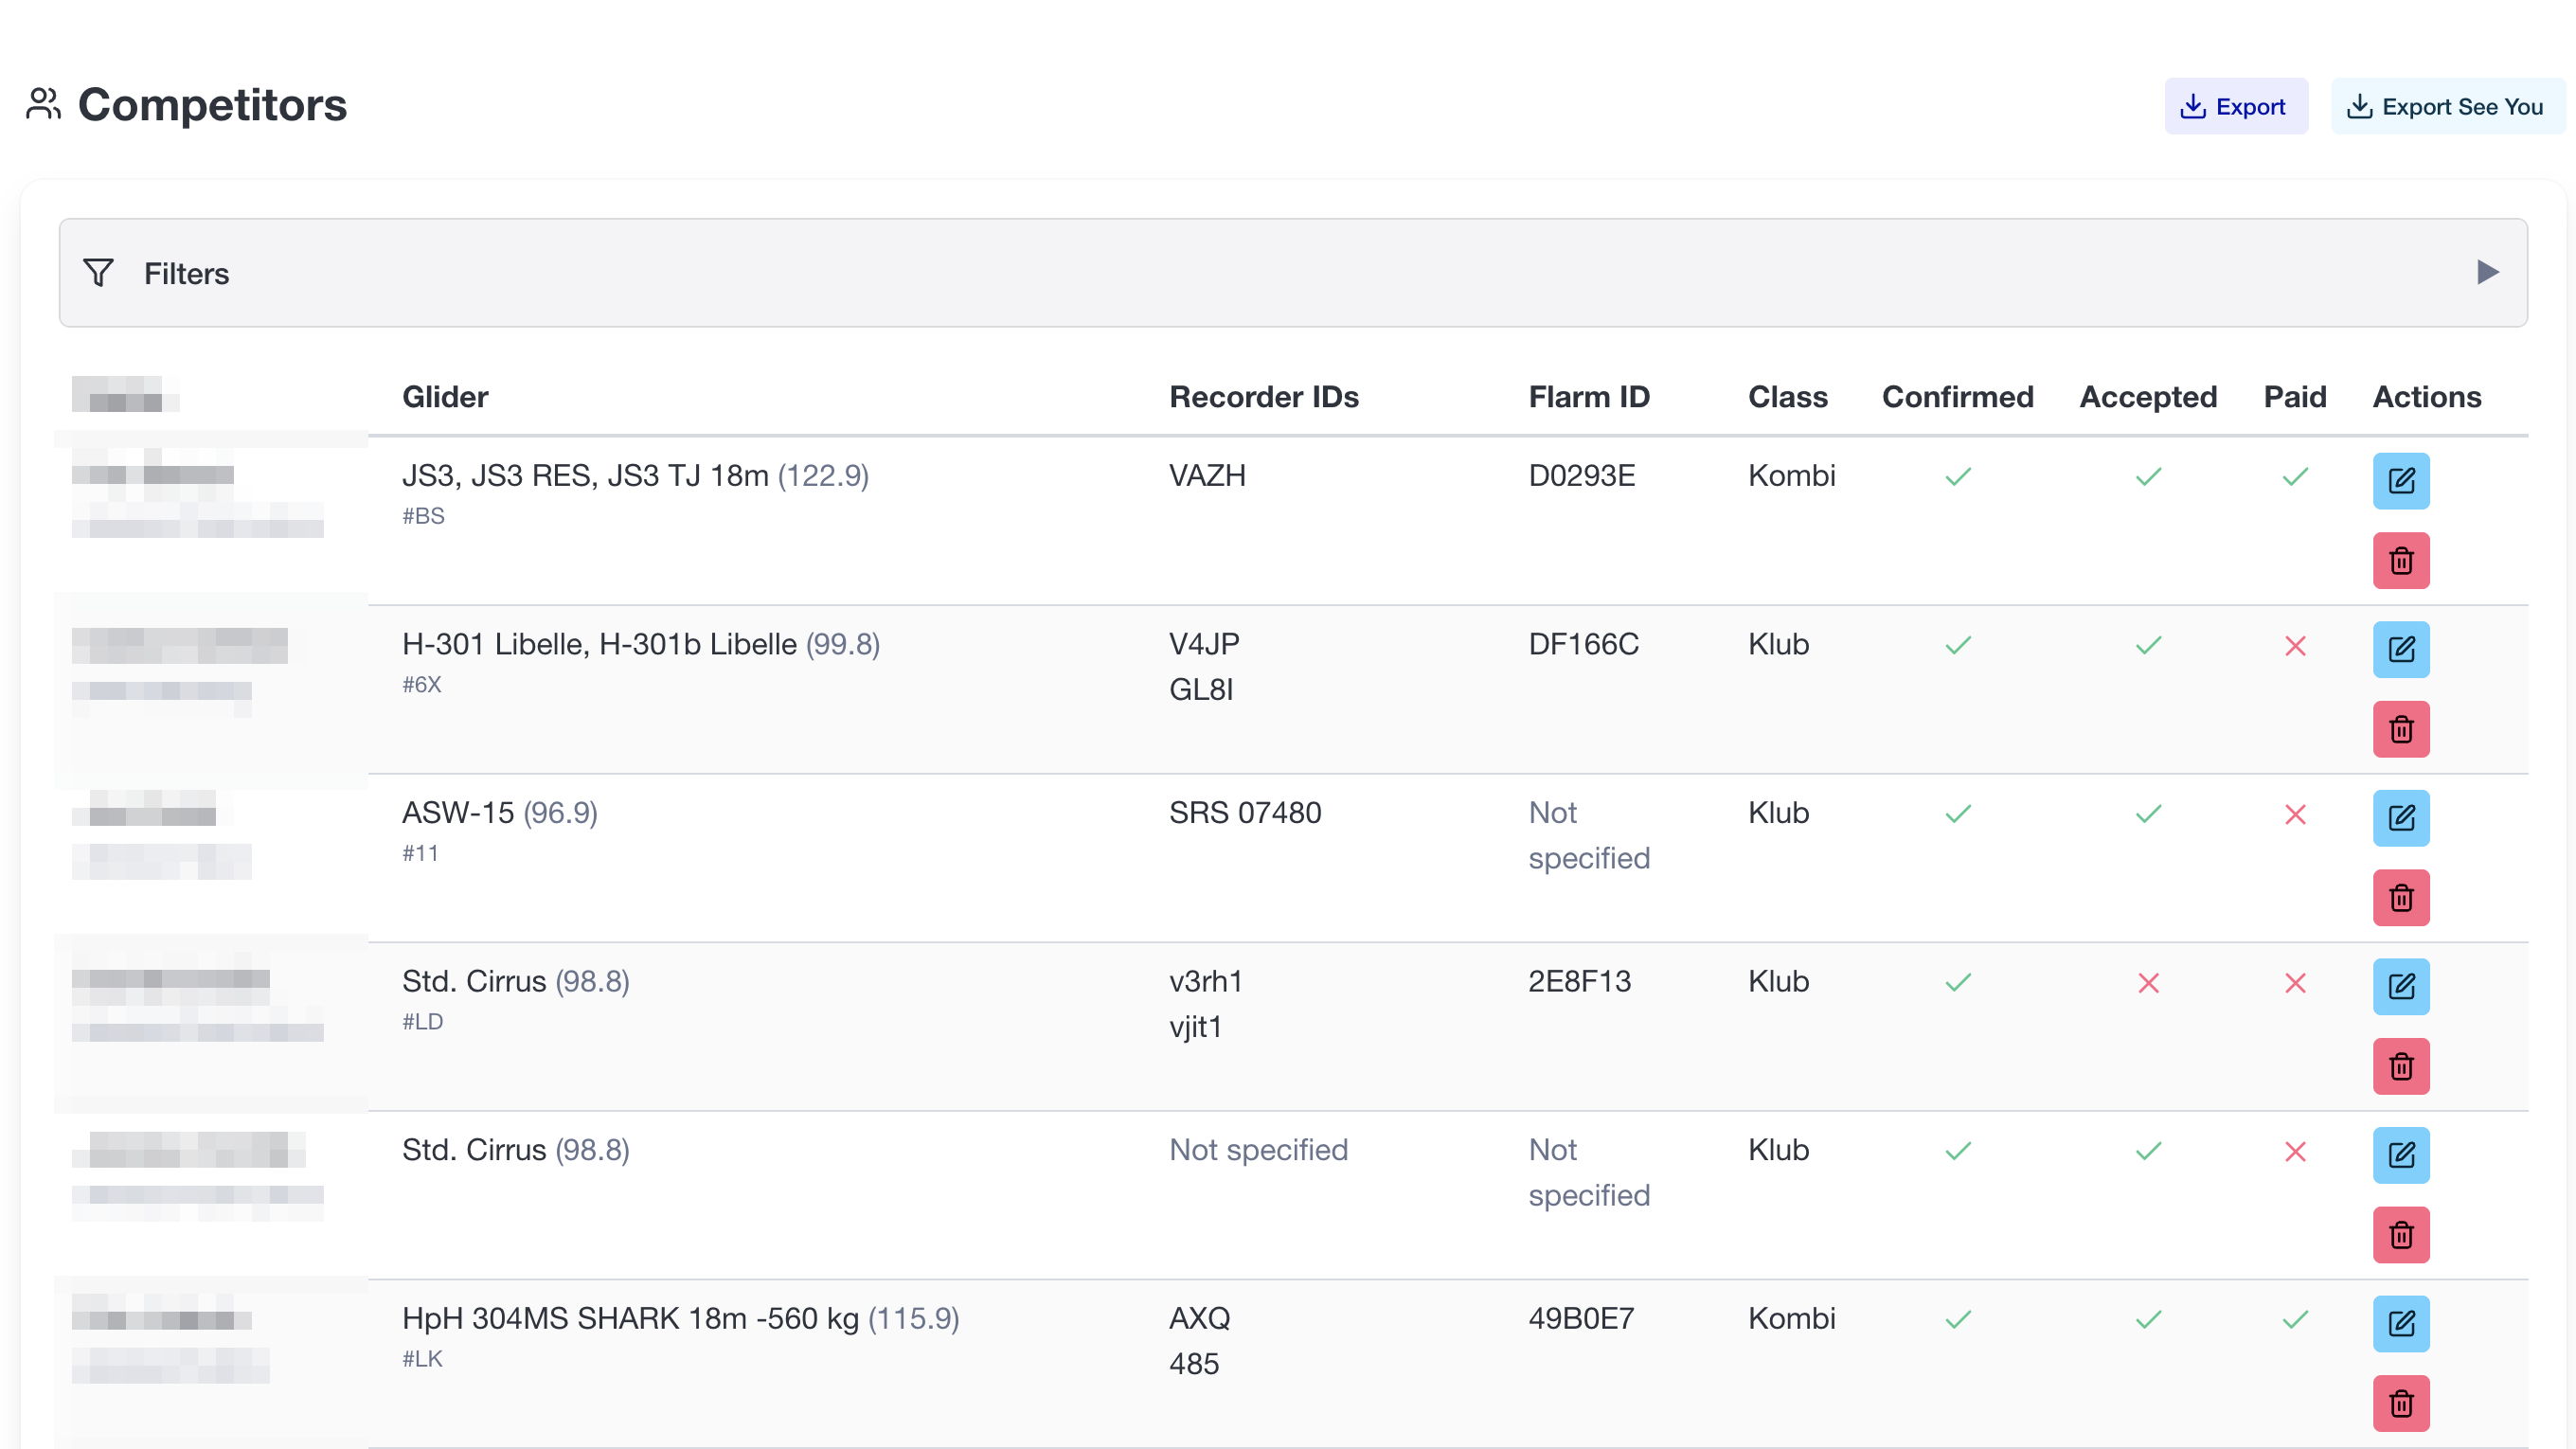The width and height of the screenshot is (2576, 1449).
Task: Delete the HpH 304MS SHARK entry
Action: [x=2400, y=1404]
